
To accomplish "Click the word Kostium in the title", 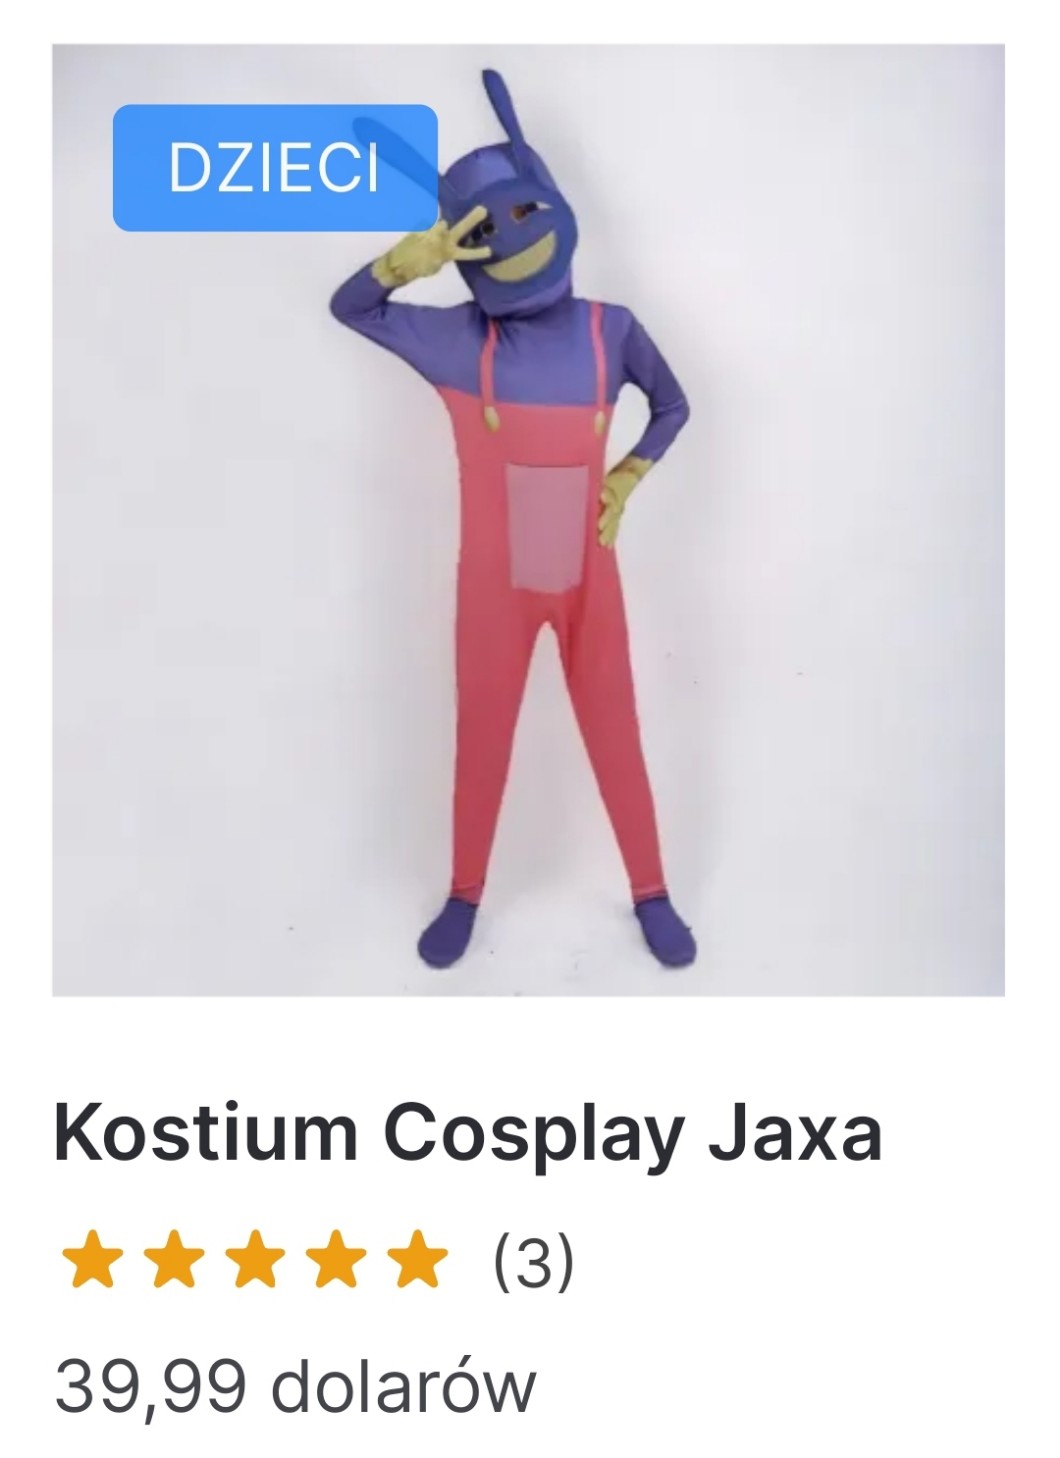I will [206, 1133].
